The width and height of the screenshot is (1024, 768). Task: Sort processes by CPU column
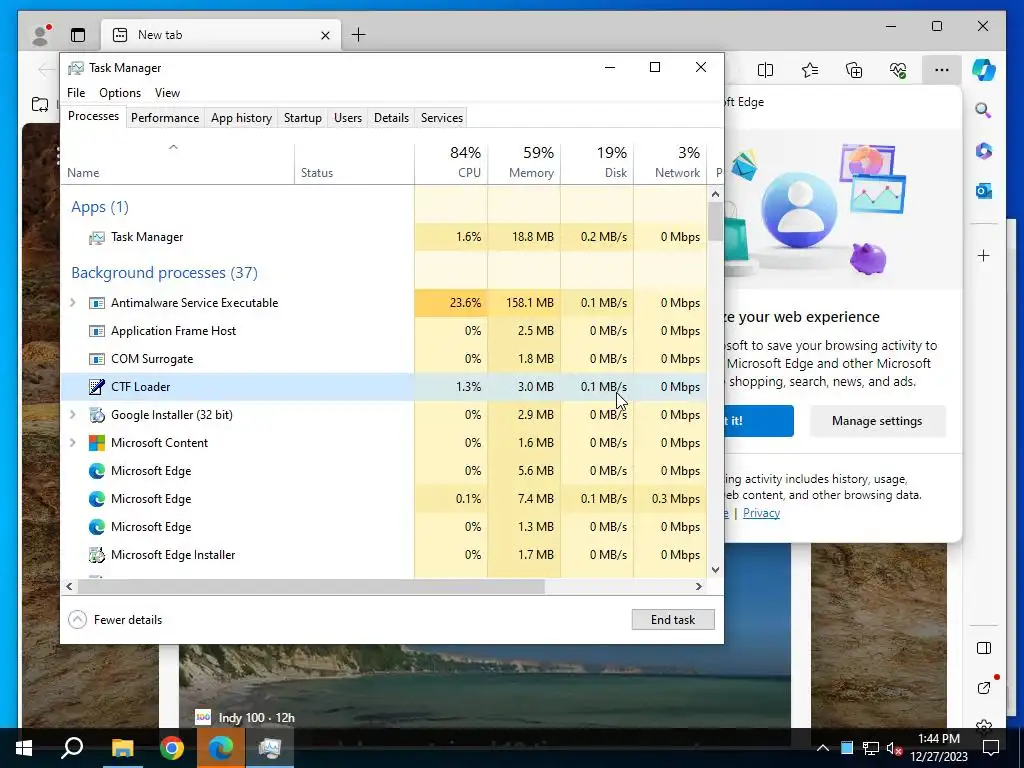tap(451, 163)
